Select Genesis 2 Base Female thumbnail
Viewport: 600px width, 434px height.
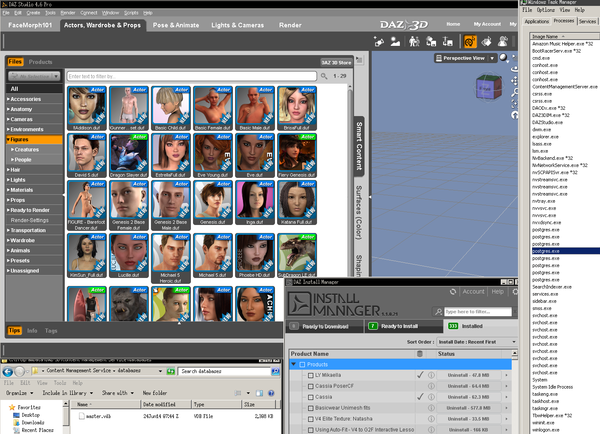(x=129, y=205)
